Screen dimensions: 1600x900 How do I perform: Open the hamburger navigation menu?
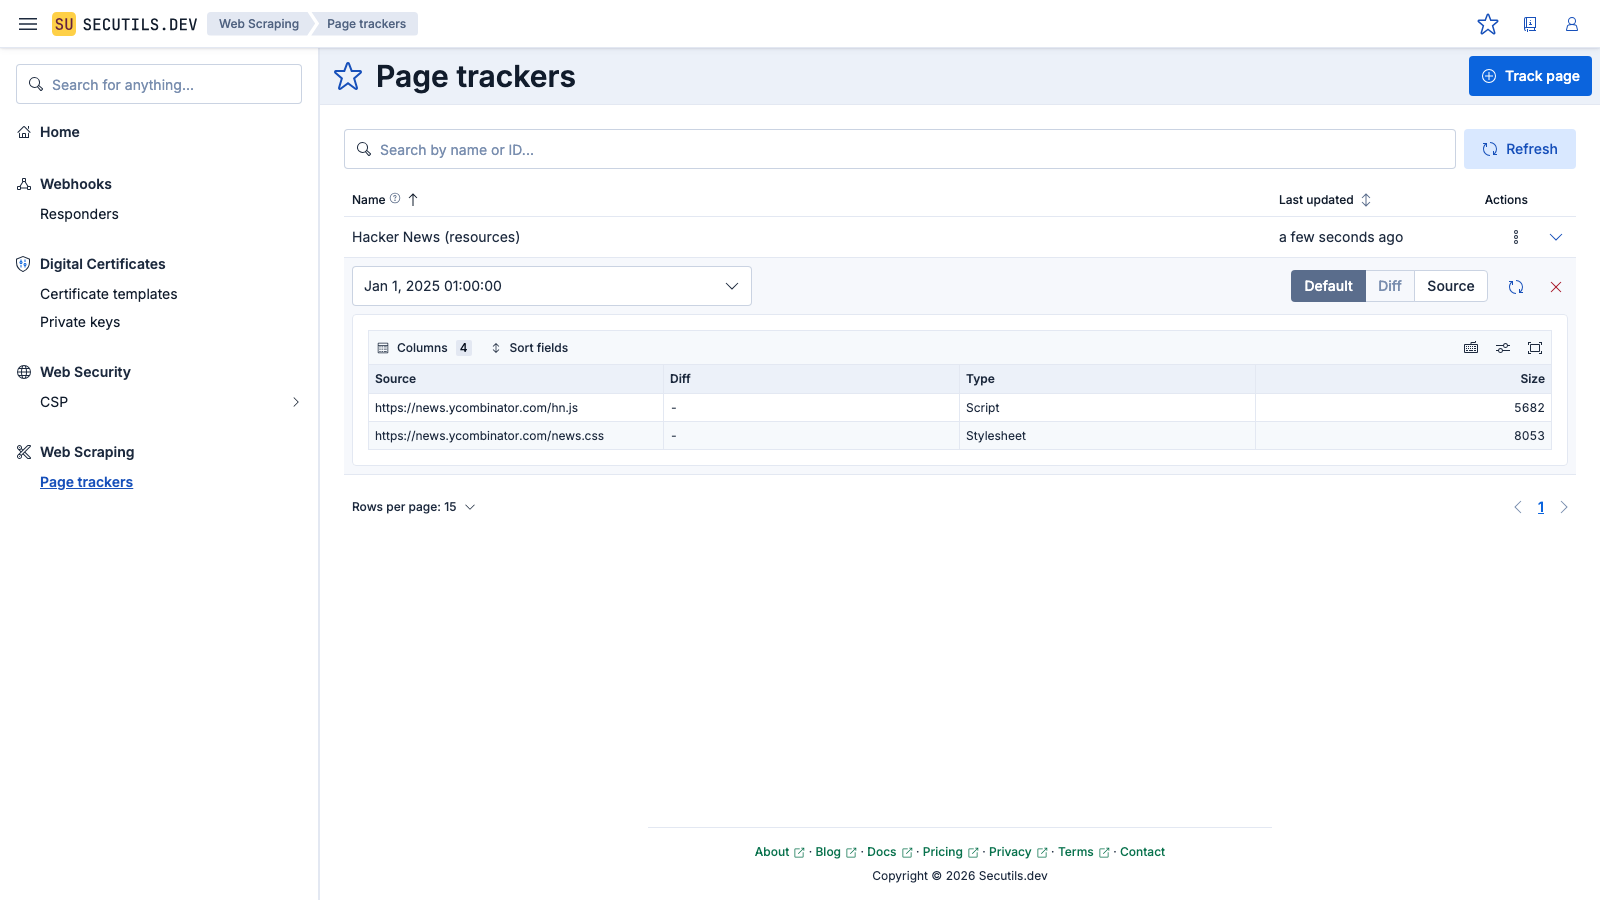pos(28,24)
